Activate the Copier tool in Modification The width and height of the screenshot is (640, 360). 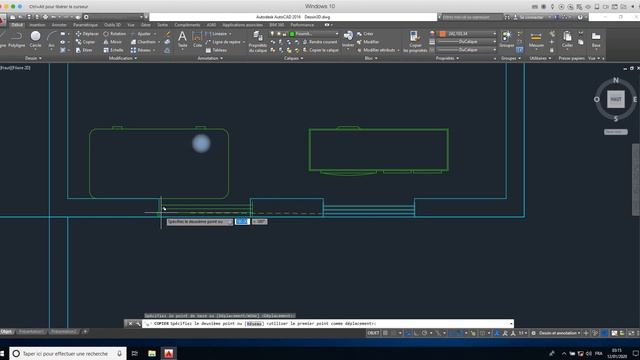(x=85, y=42)
